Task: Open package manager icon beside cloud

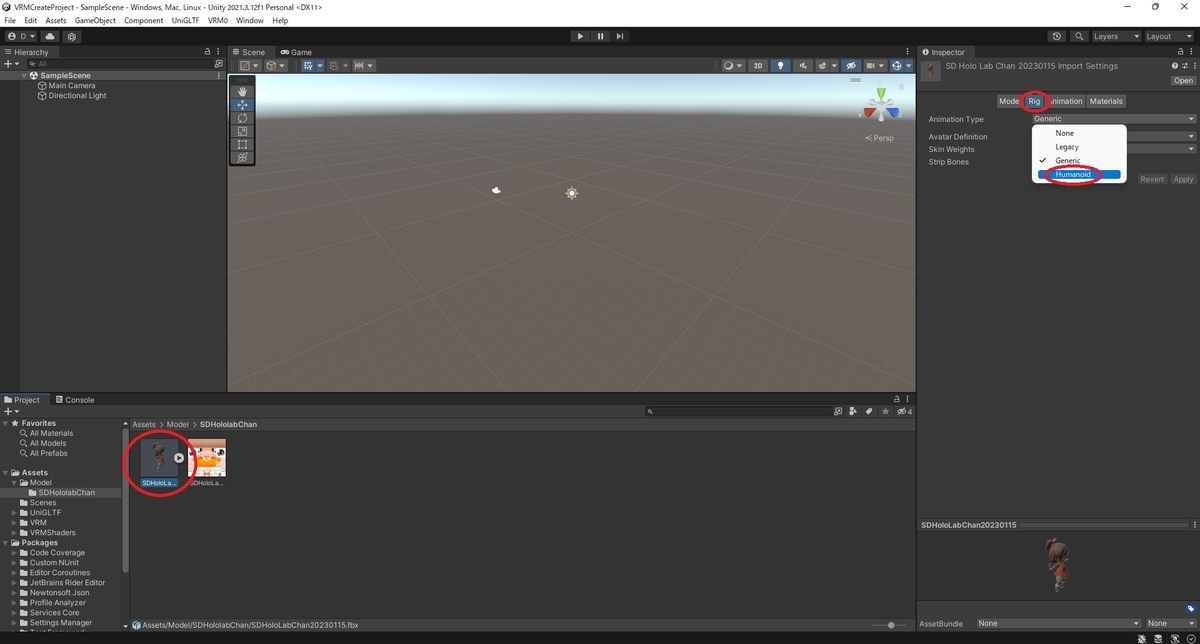Action: (x=72, y=36)
